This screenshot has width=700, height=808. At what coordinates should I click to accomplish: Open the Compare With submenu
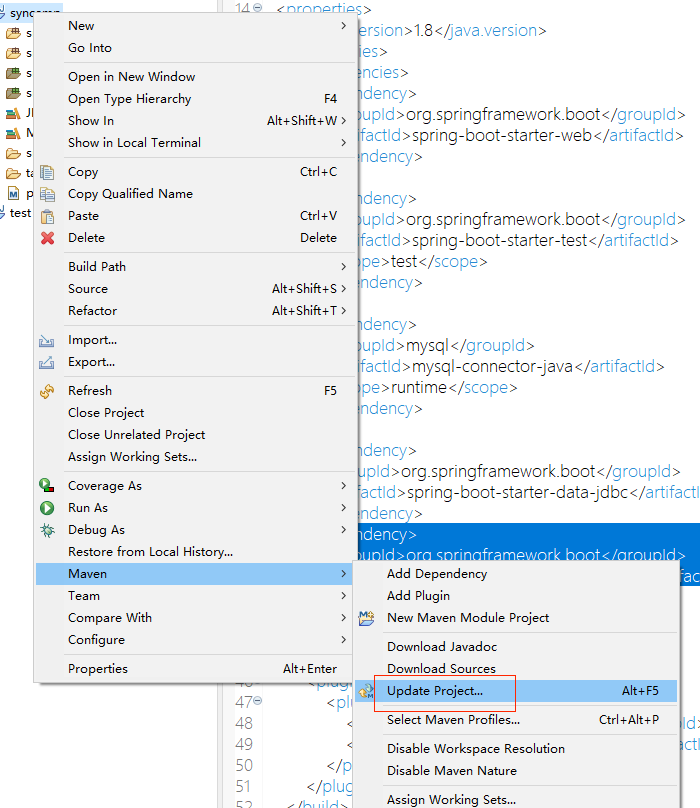point(194,618)
